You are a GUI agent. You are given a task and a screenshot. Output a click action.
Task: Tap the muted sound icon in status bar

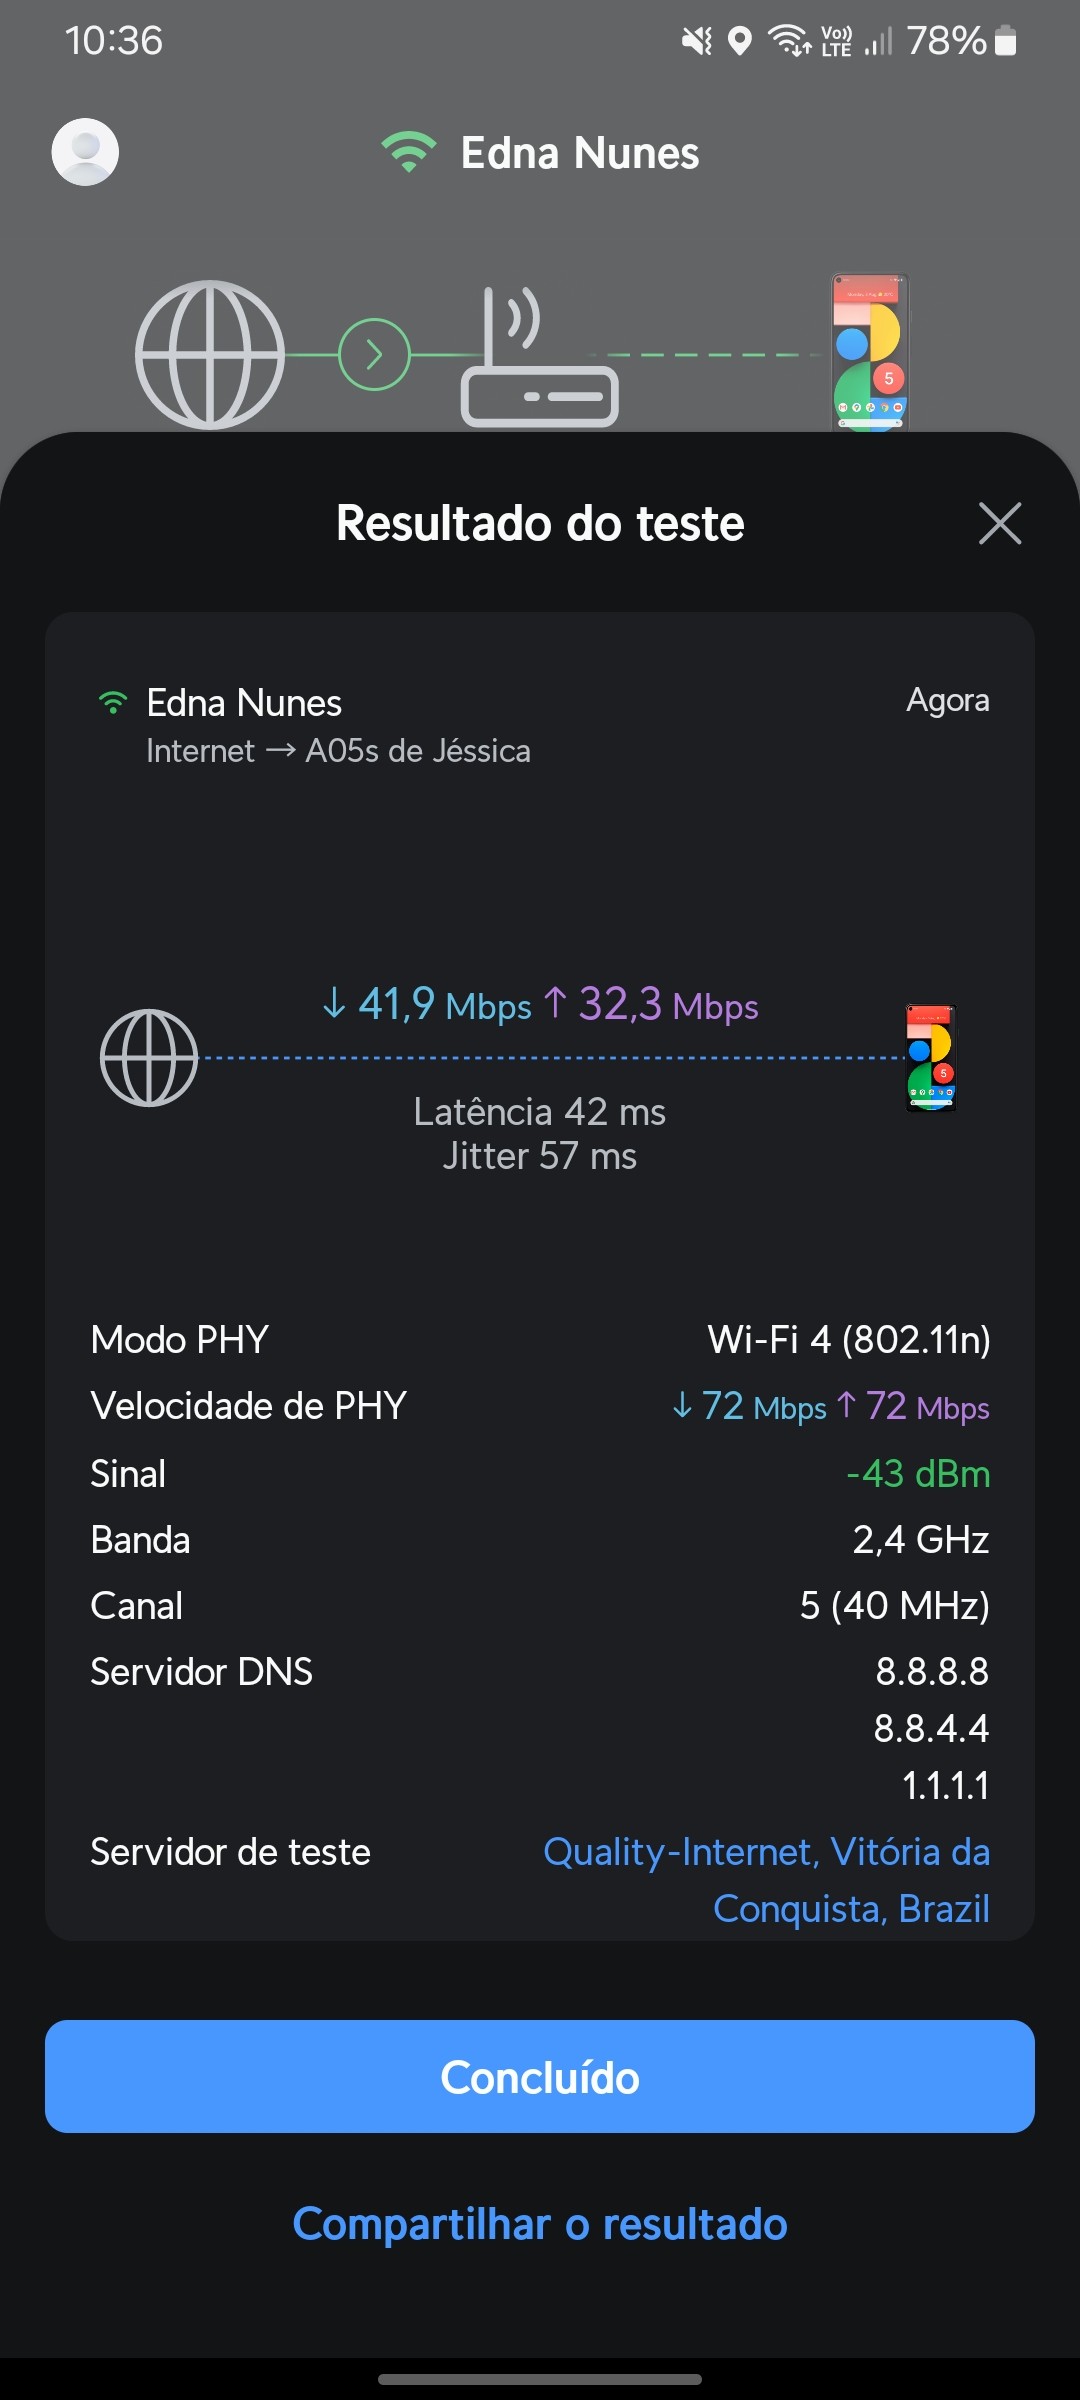point(696,41)
